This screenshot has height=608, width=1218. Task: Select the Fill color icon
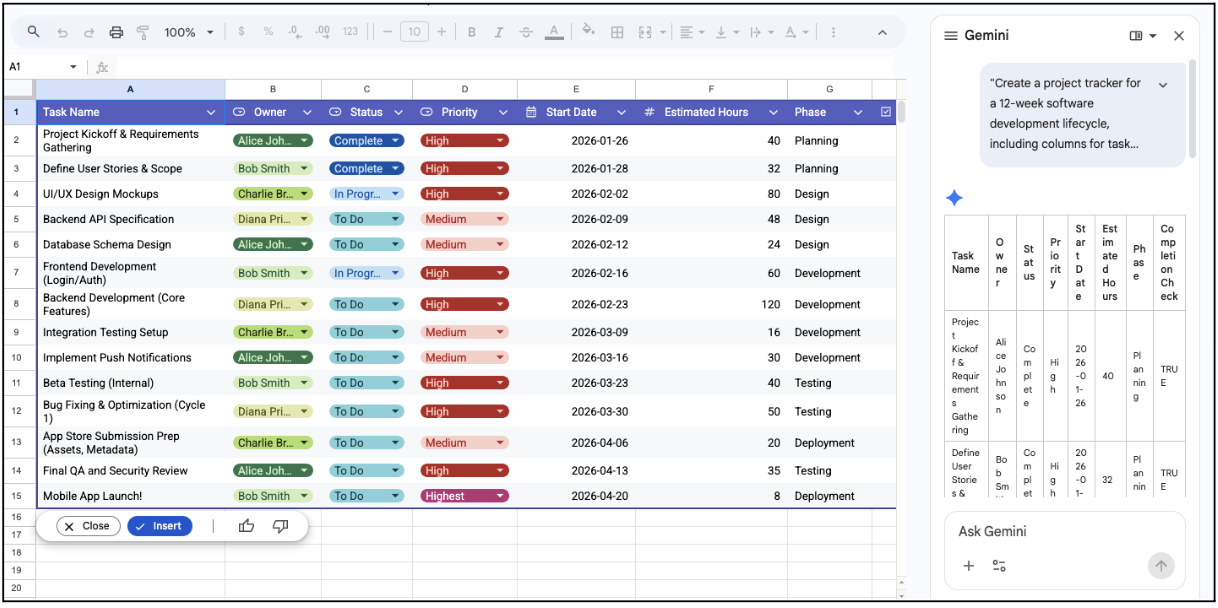point(588,31)
